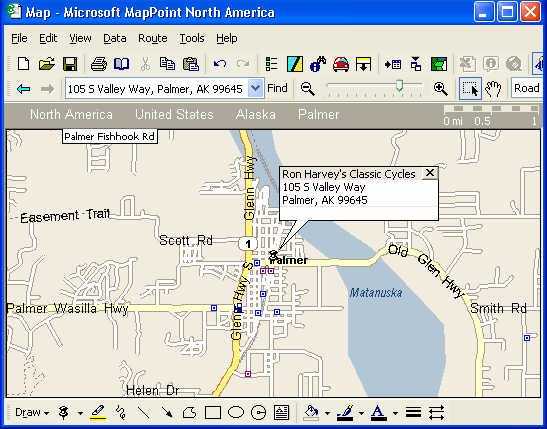Expand the Fill Color dropdown arrow
The height and width of the screenshot is (429, 547).
(327, 413)
